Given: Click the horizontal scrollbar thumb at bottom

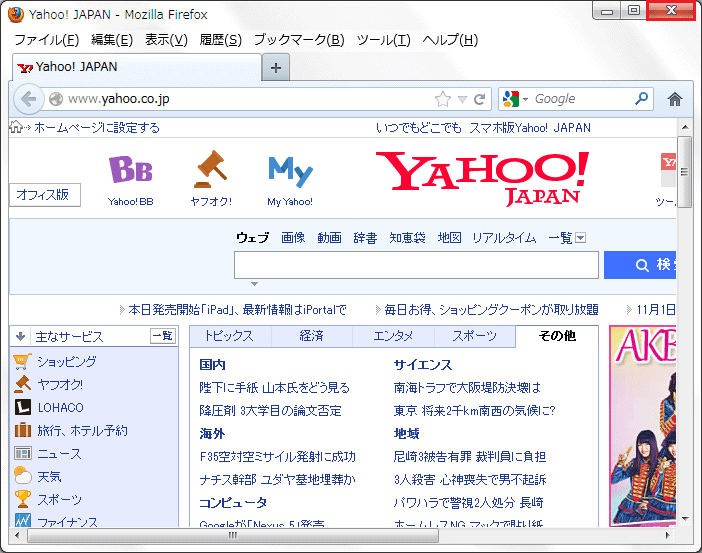Looking at the screenshot, I should tap(233, 535).
